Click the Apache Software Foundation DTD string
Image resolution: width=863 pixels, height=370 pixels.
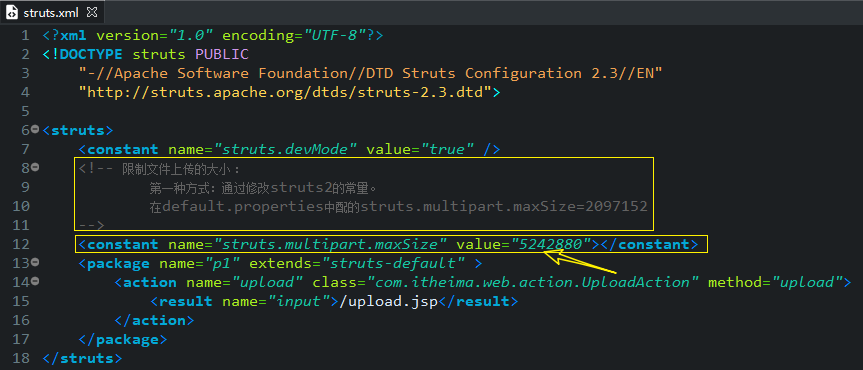[370, 73]
